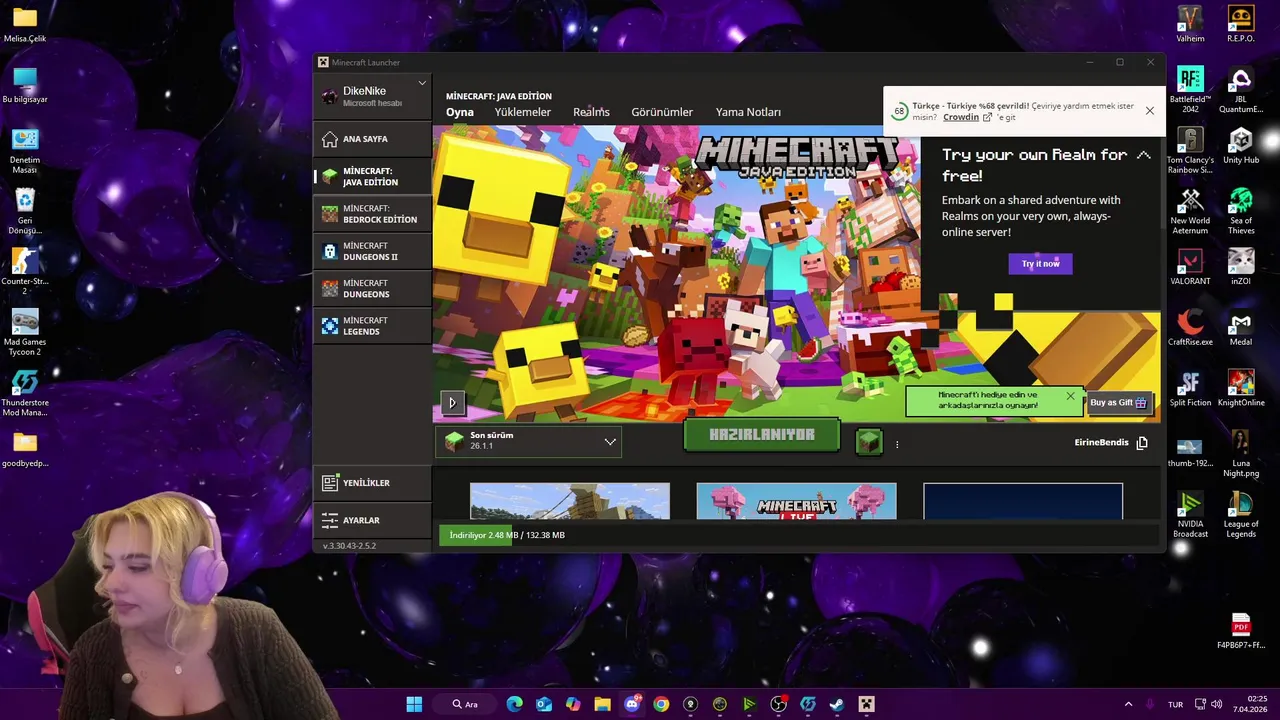Open League of Legends desktop shortcut

click(1241, 514)
